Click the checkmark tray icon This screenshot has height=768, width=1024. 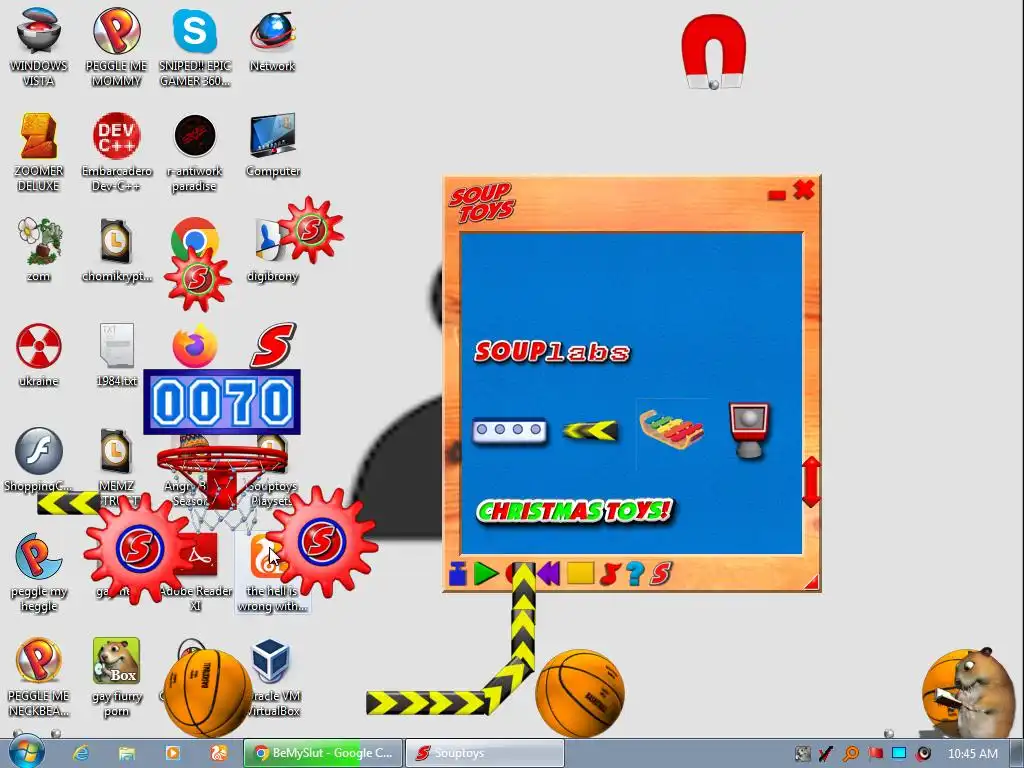coord(826,754)
